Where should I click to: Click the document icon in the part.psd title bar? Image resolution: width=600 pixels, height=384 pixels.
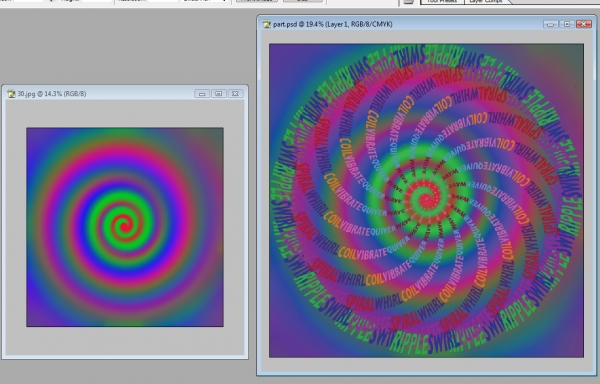tap(267, 24)
